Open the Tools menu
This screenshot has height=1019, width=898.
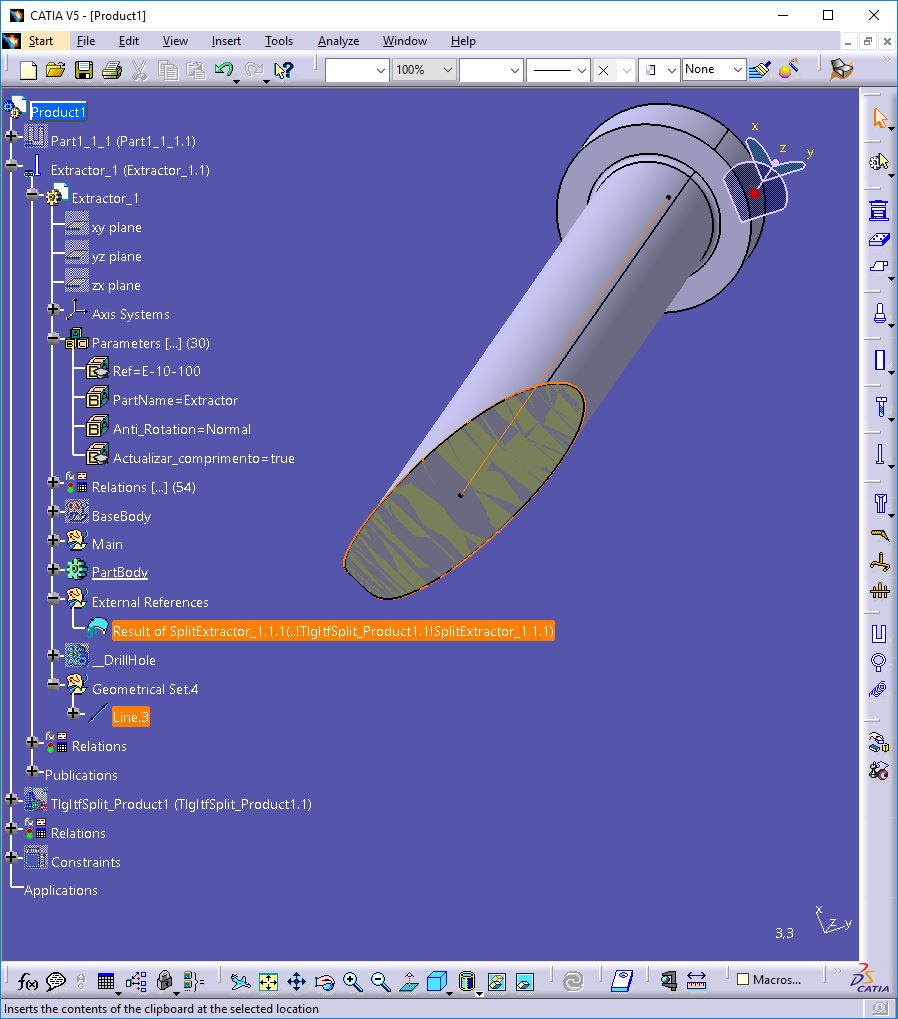(x=279, y=41)
